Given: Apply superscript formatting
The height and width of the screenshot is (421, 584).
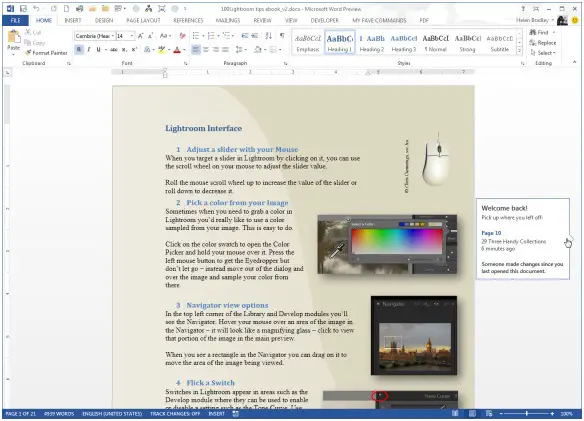Looking at the screenshot, I should click(134, 50).
